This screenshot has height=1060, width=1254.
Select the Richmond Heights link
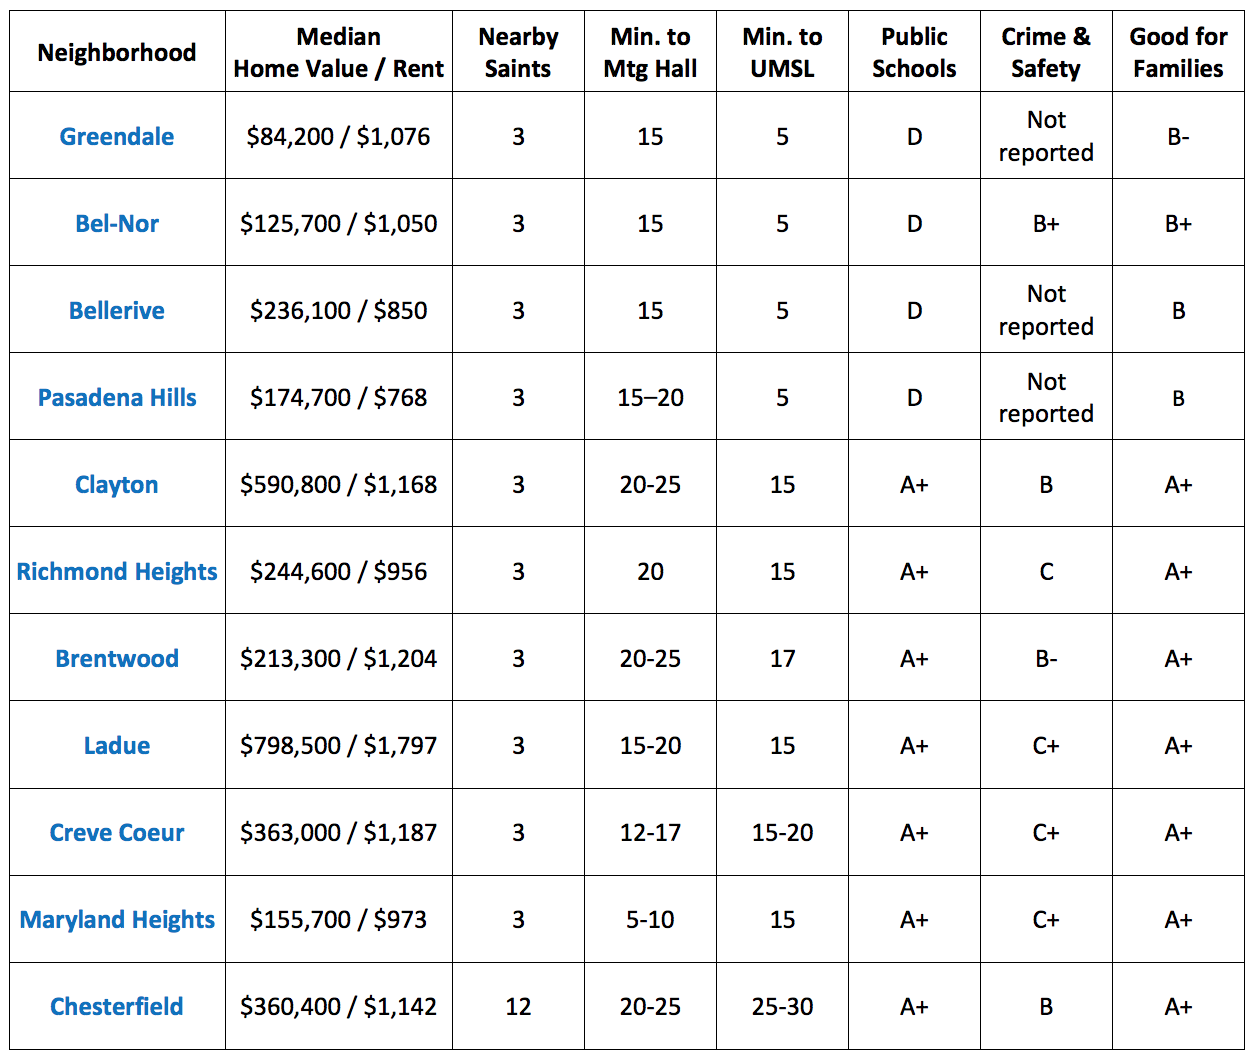point(117,572)
